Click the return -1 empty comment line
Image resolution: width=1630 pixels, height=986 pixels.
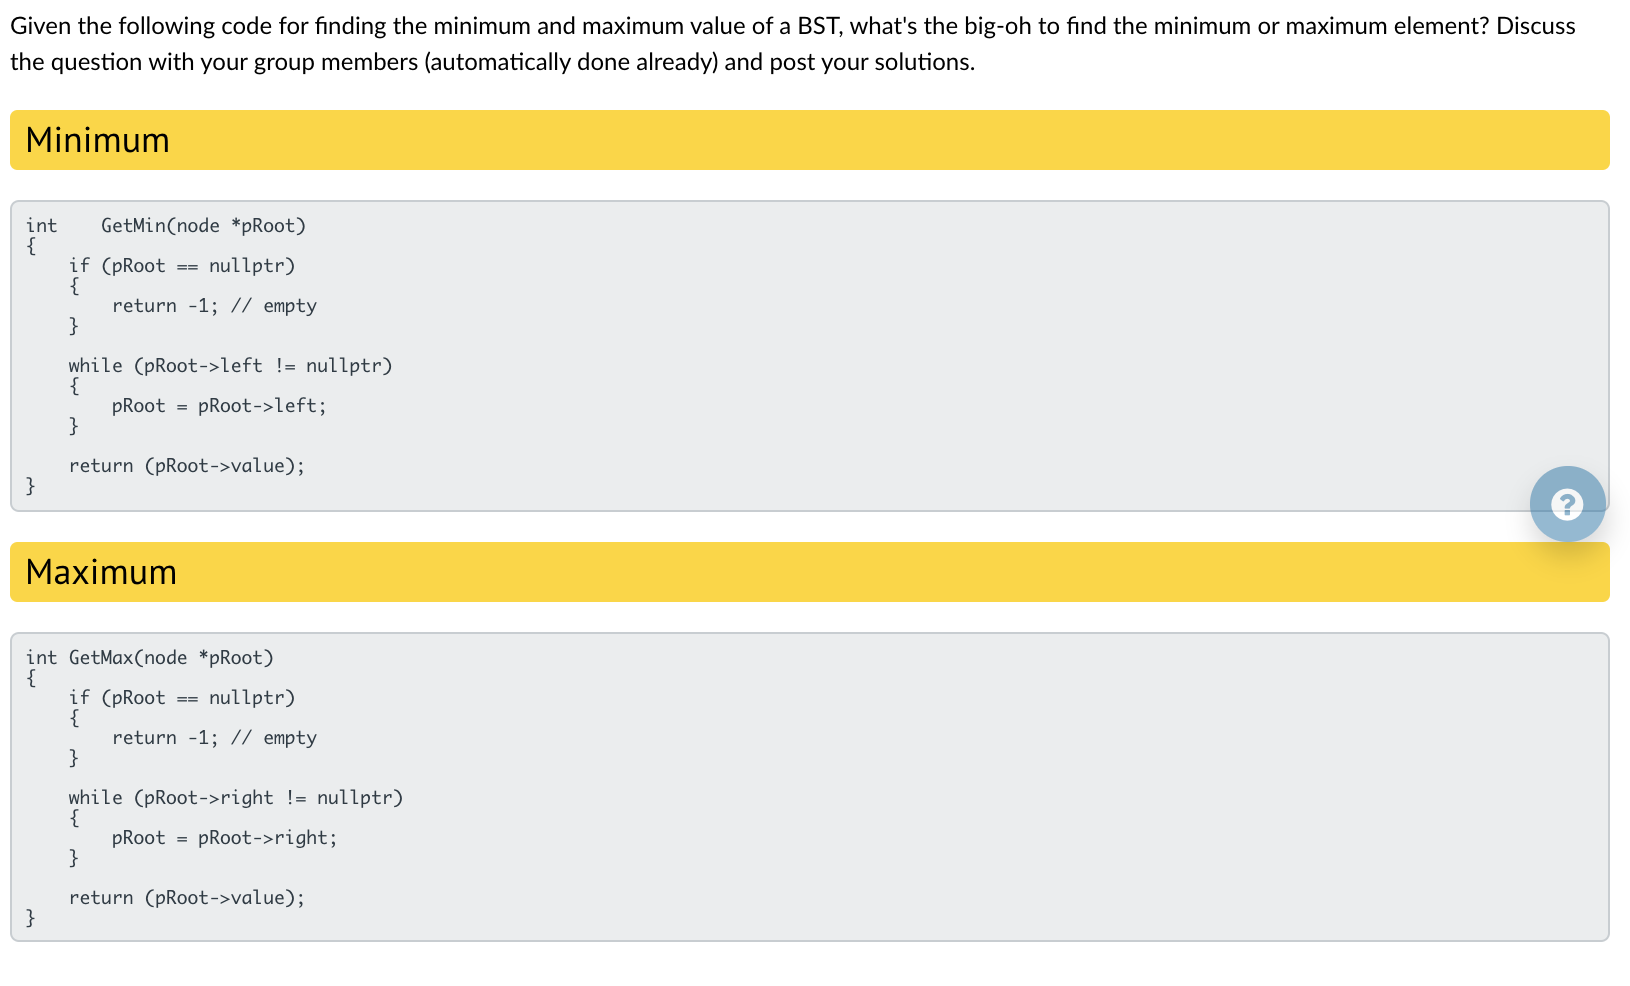(x=214, y=306)
